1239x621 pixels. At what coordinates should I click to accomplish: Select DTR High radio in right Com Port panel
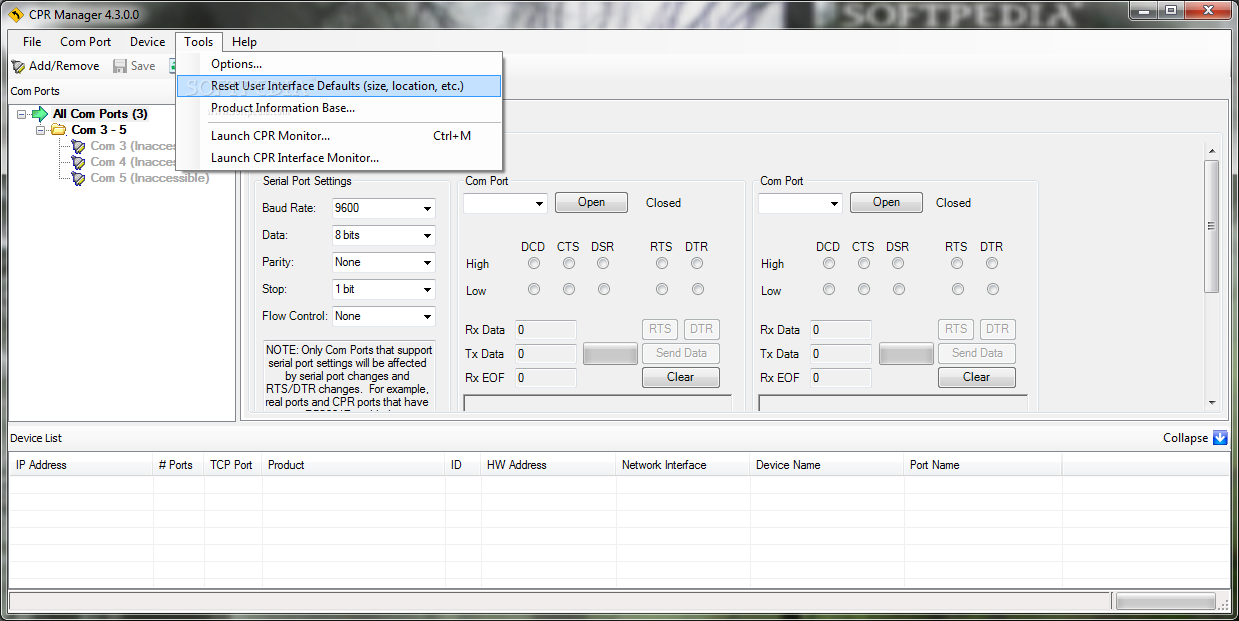tap(992, 264)
